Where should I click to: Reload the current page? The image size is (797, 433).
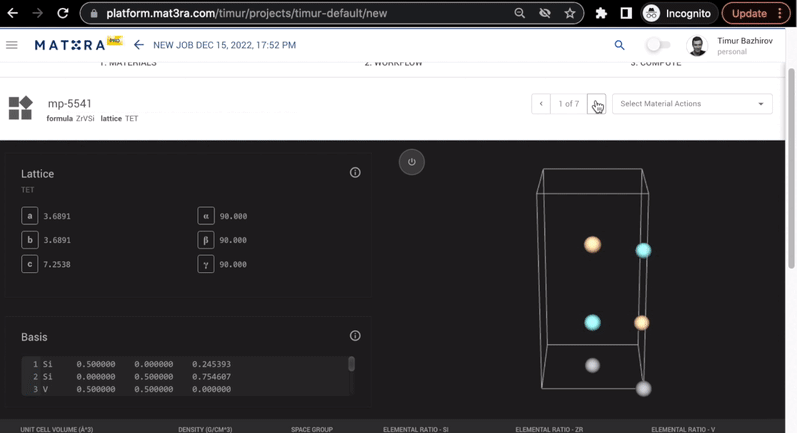point(63,13)
